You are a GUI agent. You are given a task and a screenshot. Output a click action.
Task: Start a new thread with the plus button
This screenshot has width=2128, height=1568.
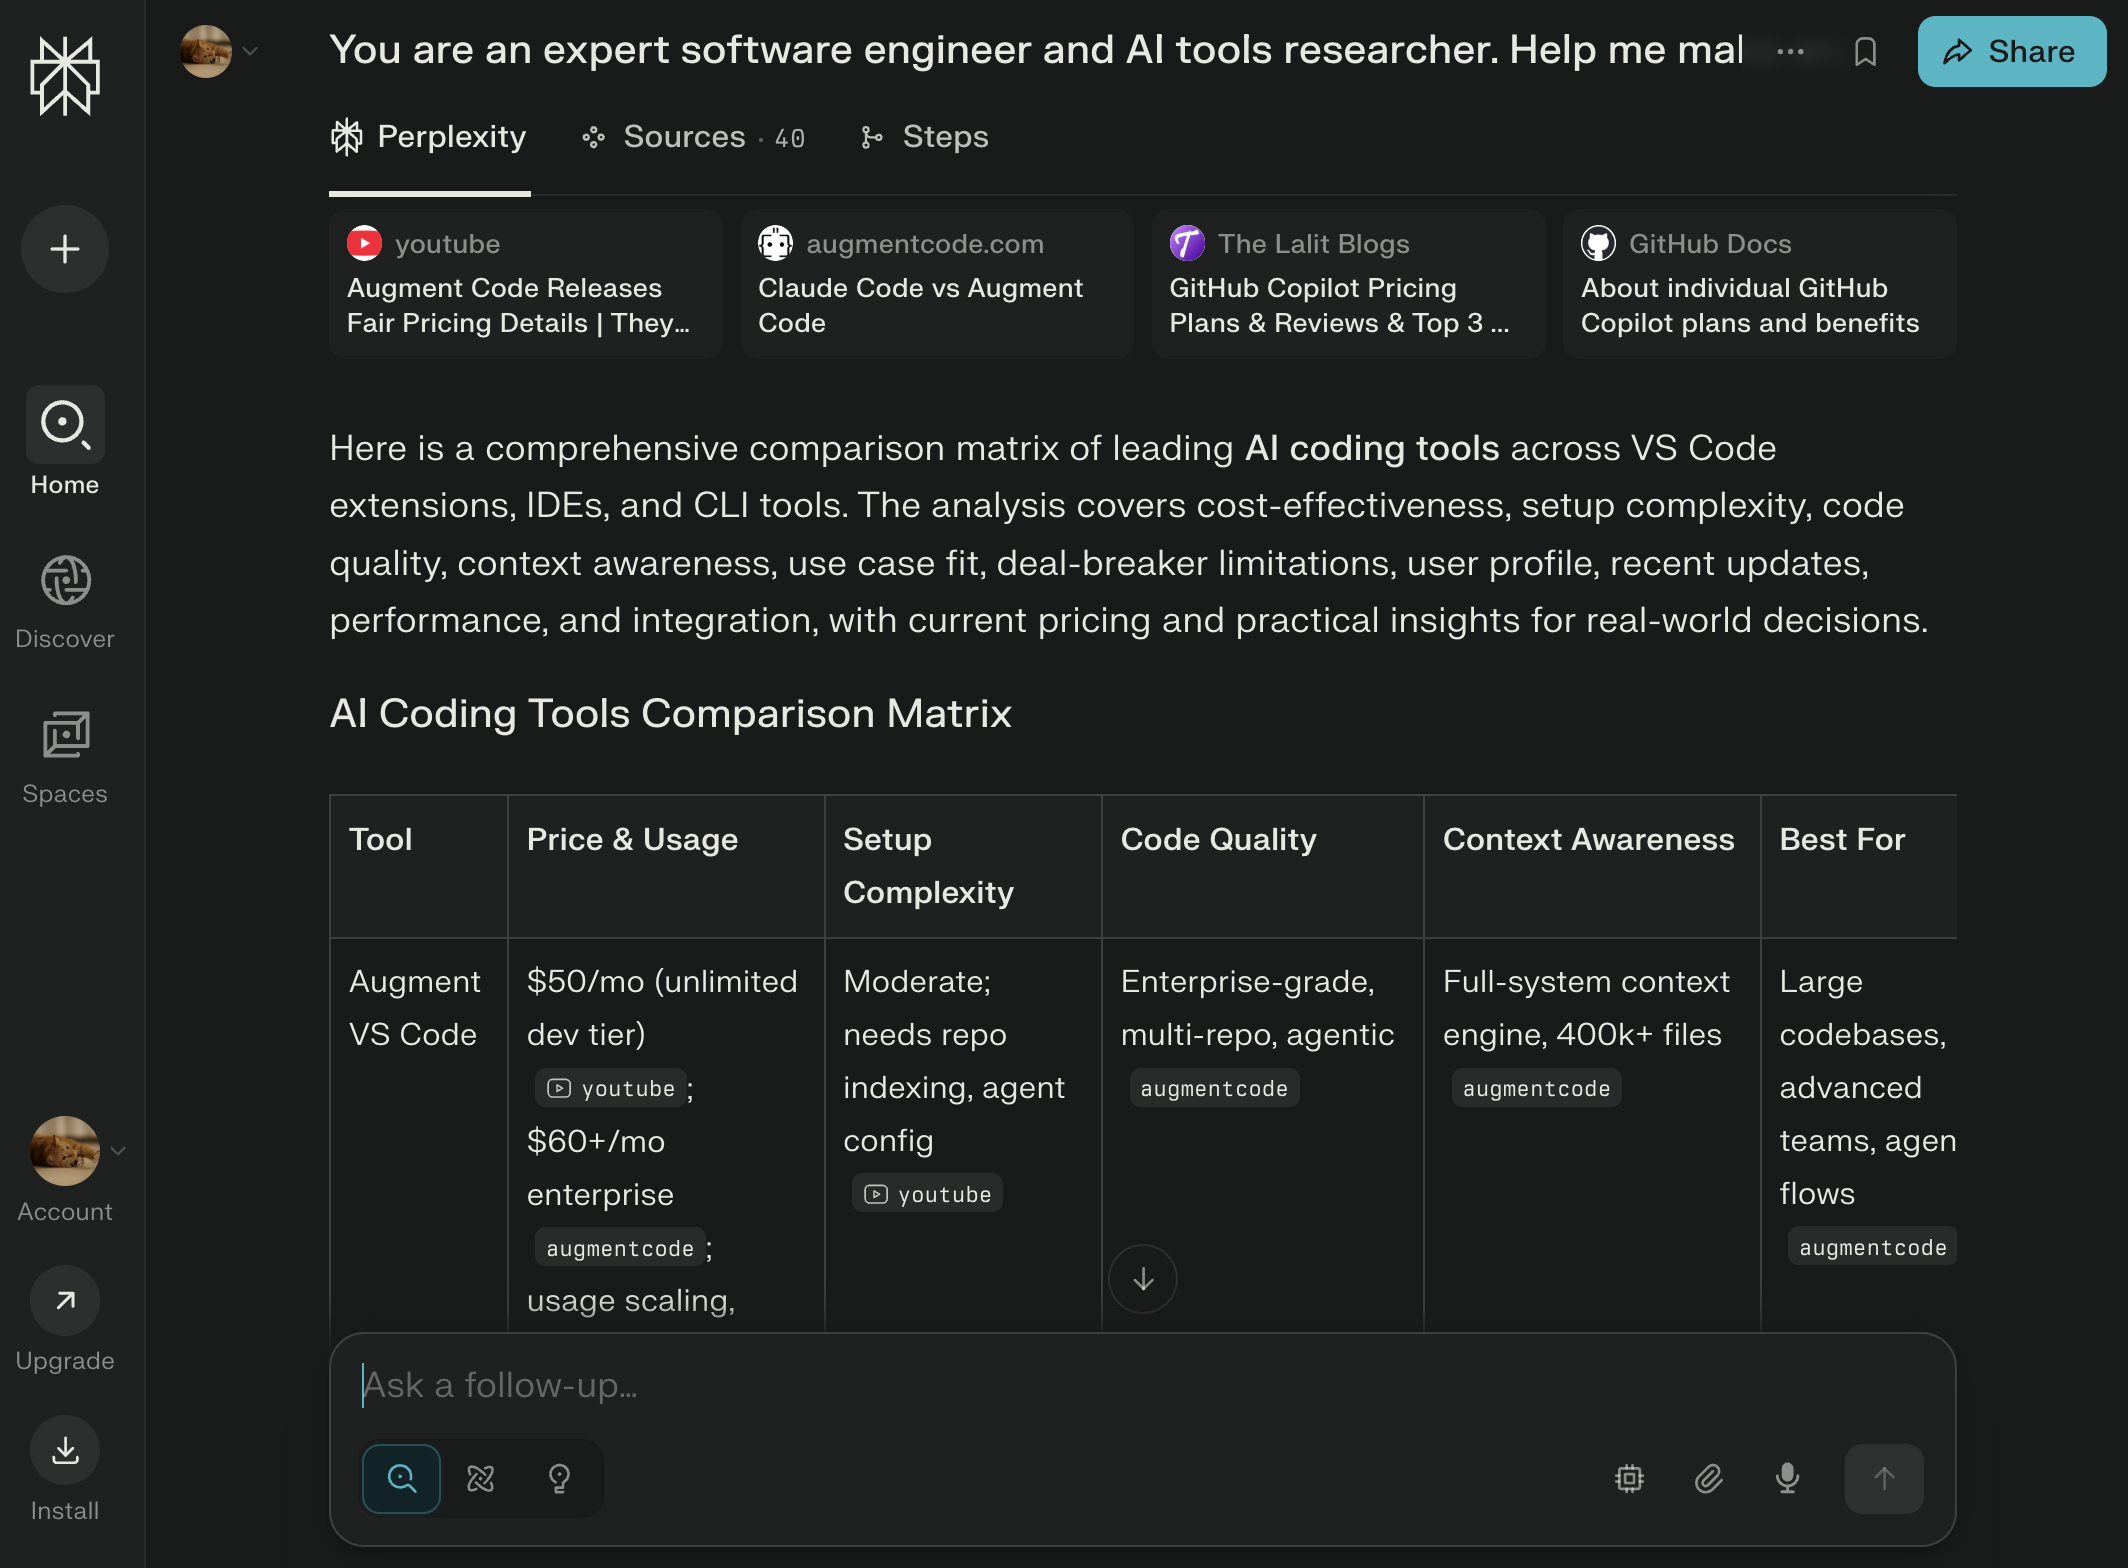[x=65, y=249]
